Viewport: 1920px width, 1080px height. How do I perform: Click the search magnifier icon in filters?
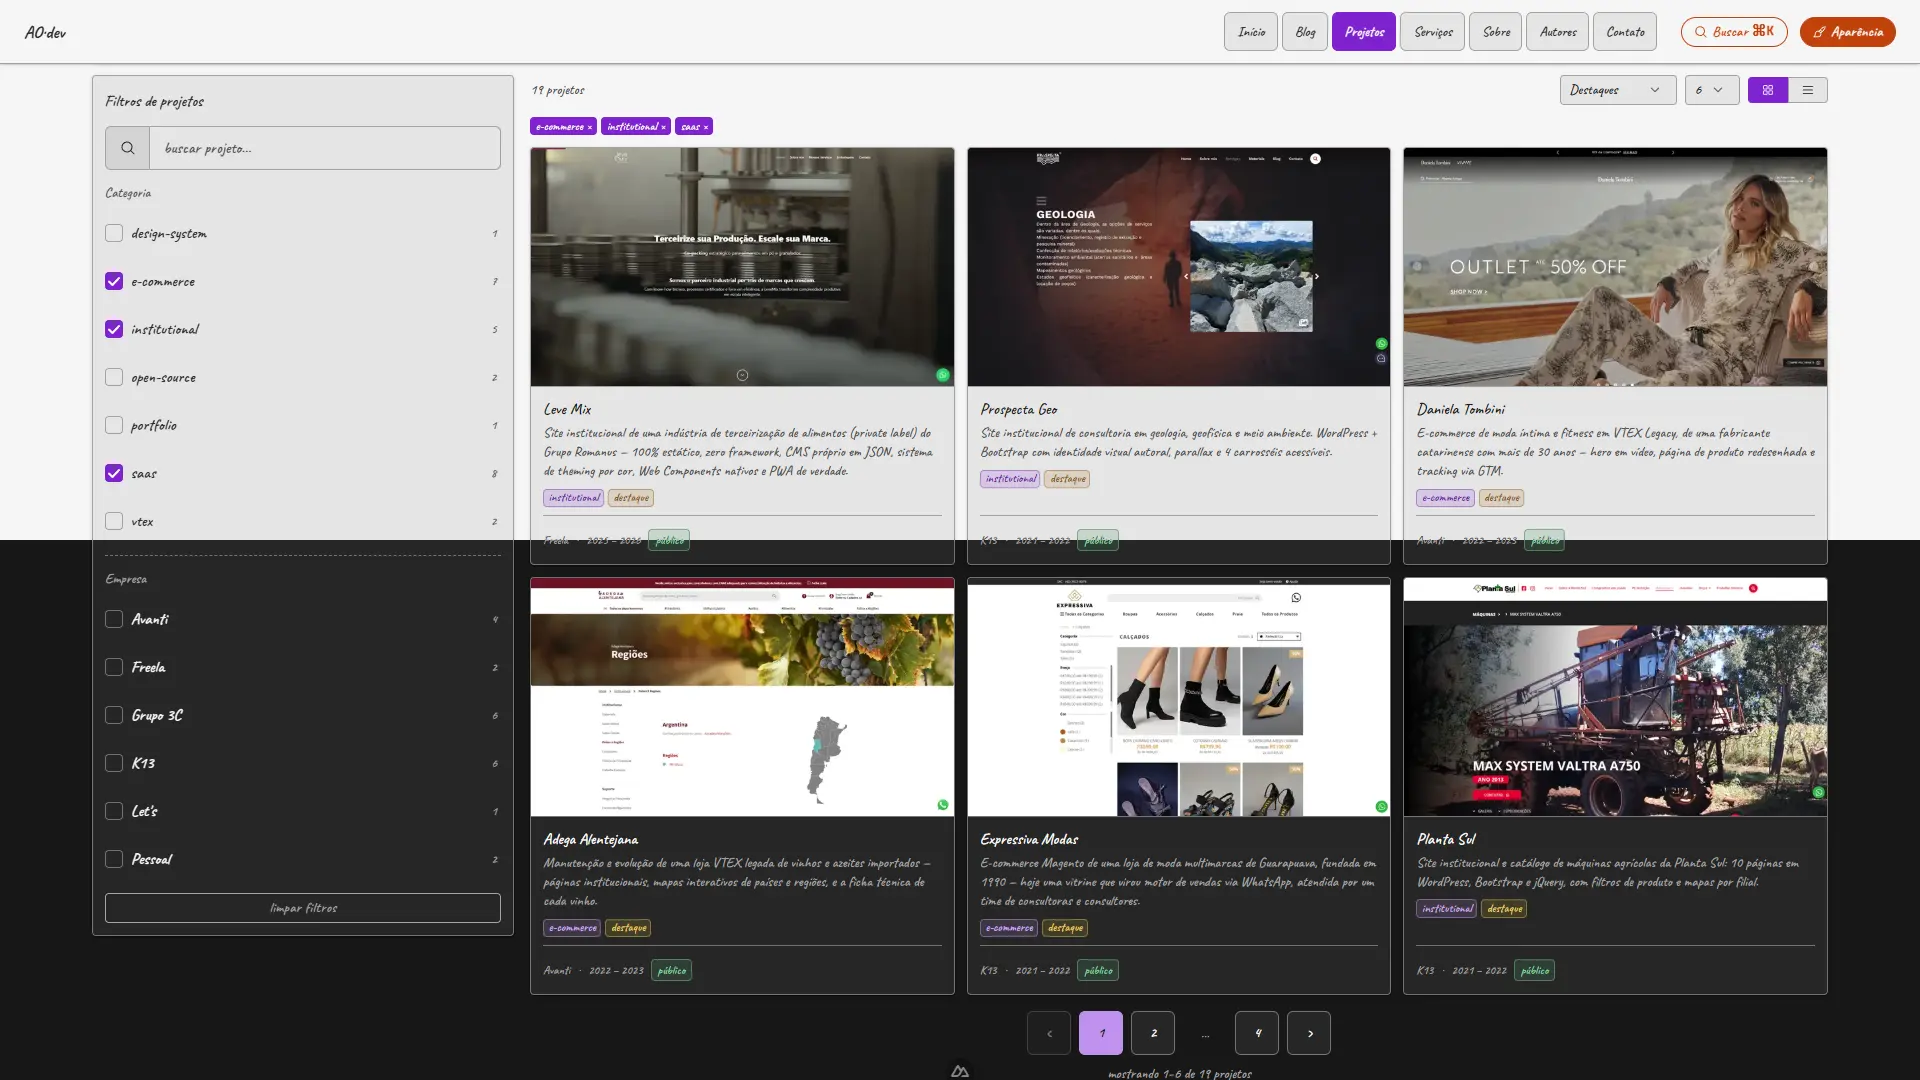click(x=127, y=148)
